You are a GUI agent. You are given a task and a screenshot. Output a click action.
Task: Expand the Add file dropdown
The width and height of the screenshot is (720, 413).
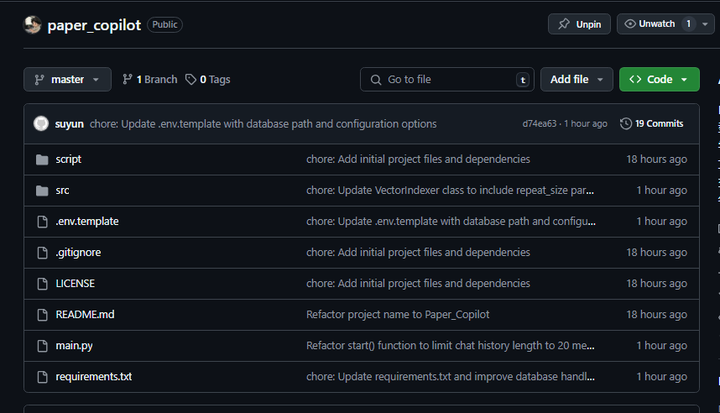tap(577, 79)
